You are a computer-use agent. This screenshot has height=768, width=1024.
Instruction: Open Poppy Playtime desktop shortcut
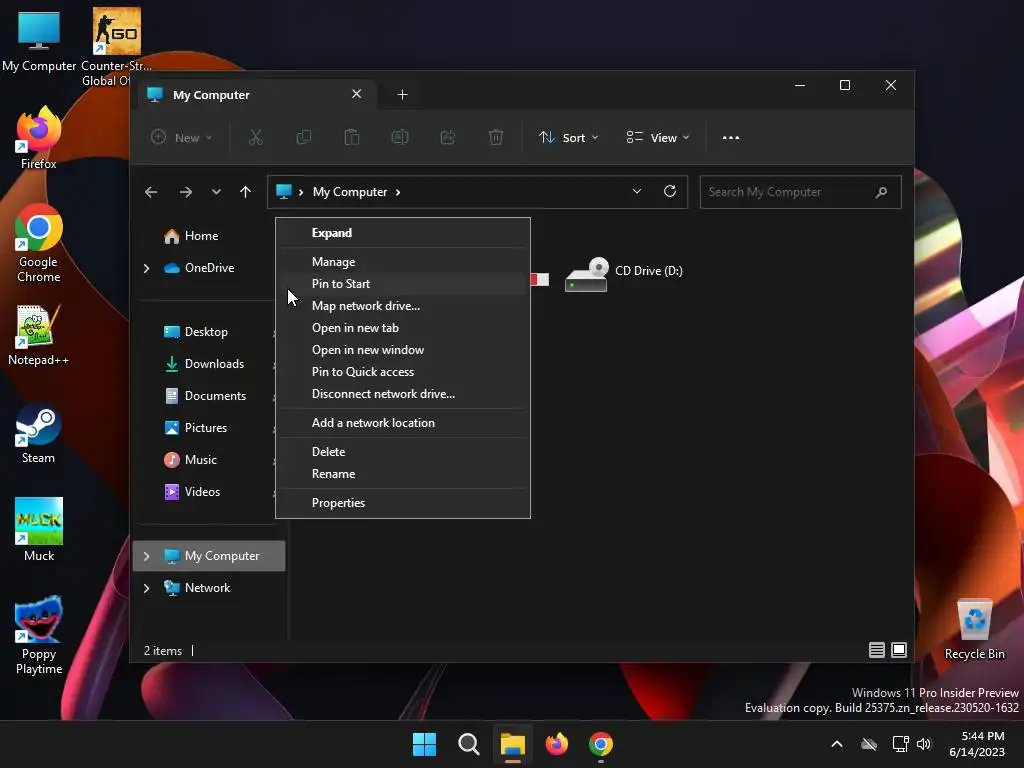[39, 635]
